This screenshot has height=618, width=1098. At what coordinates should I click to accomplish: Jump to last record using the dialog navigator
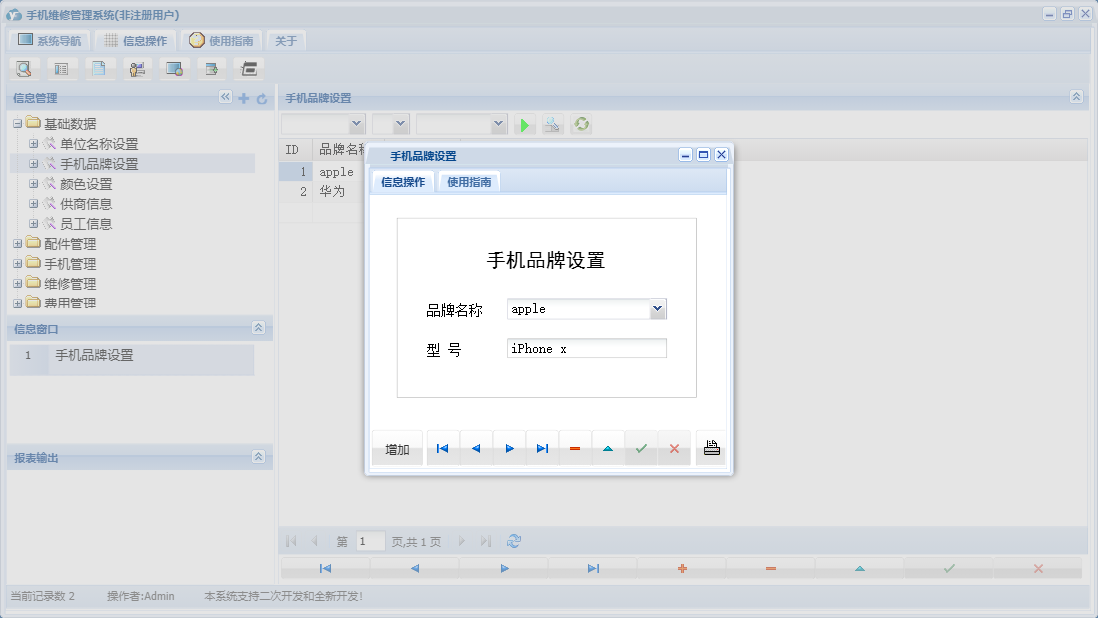click(x=542, y=447)
